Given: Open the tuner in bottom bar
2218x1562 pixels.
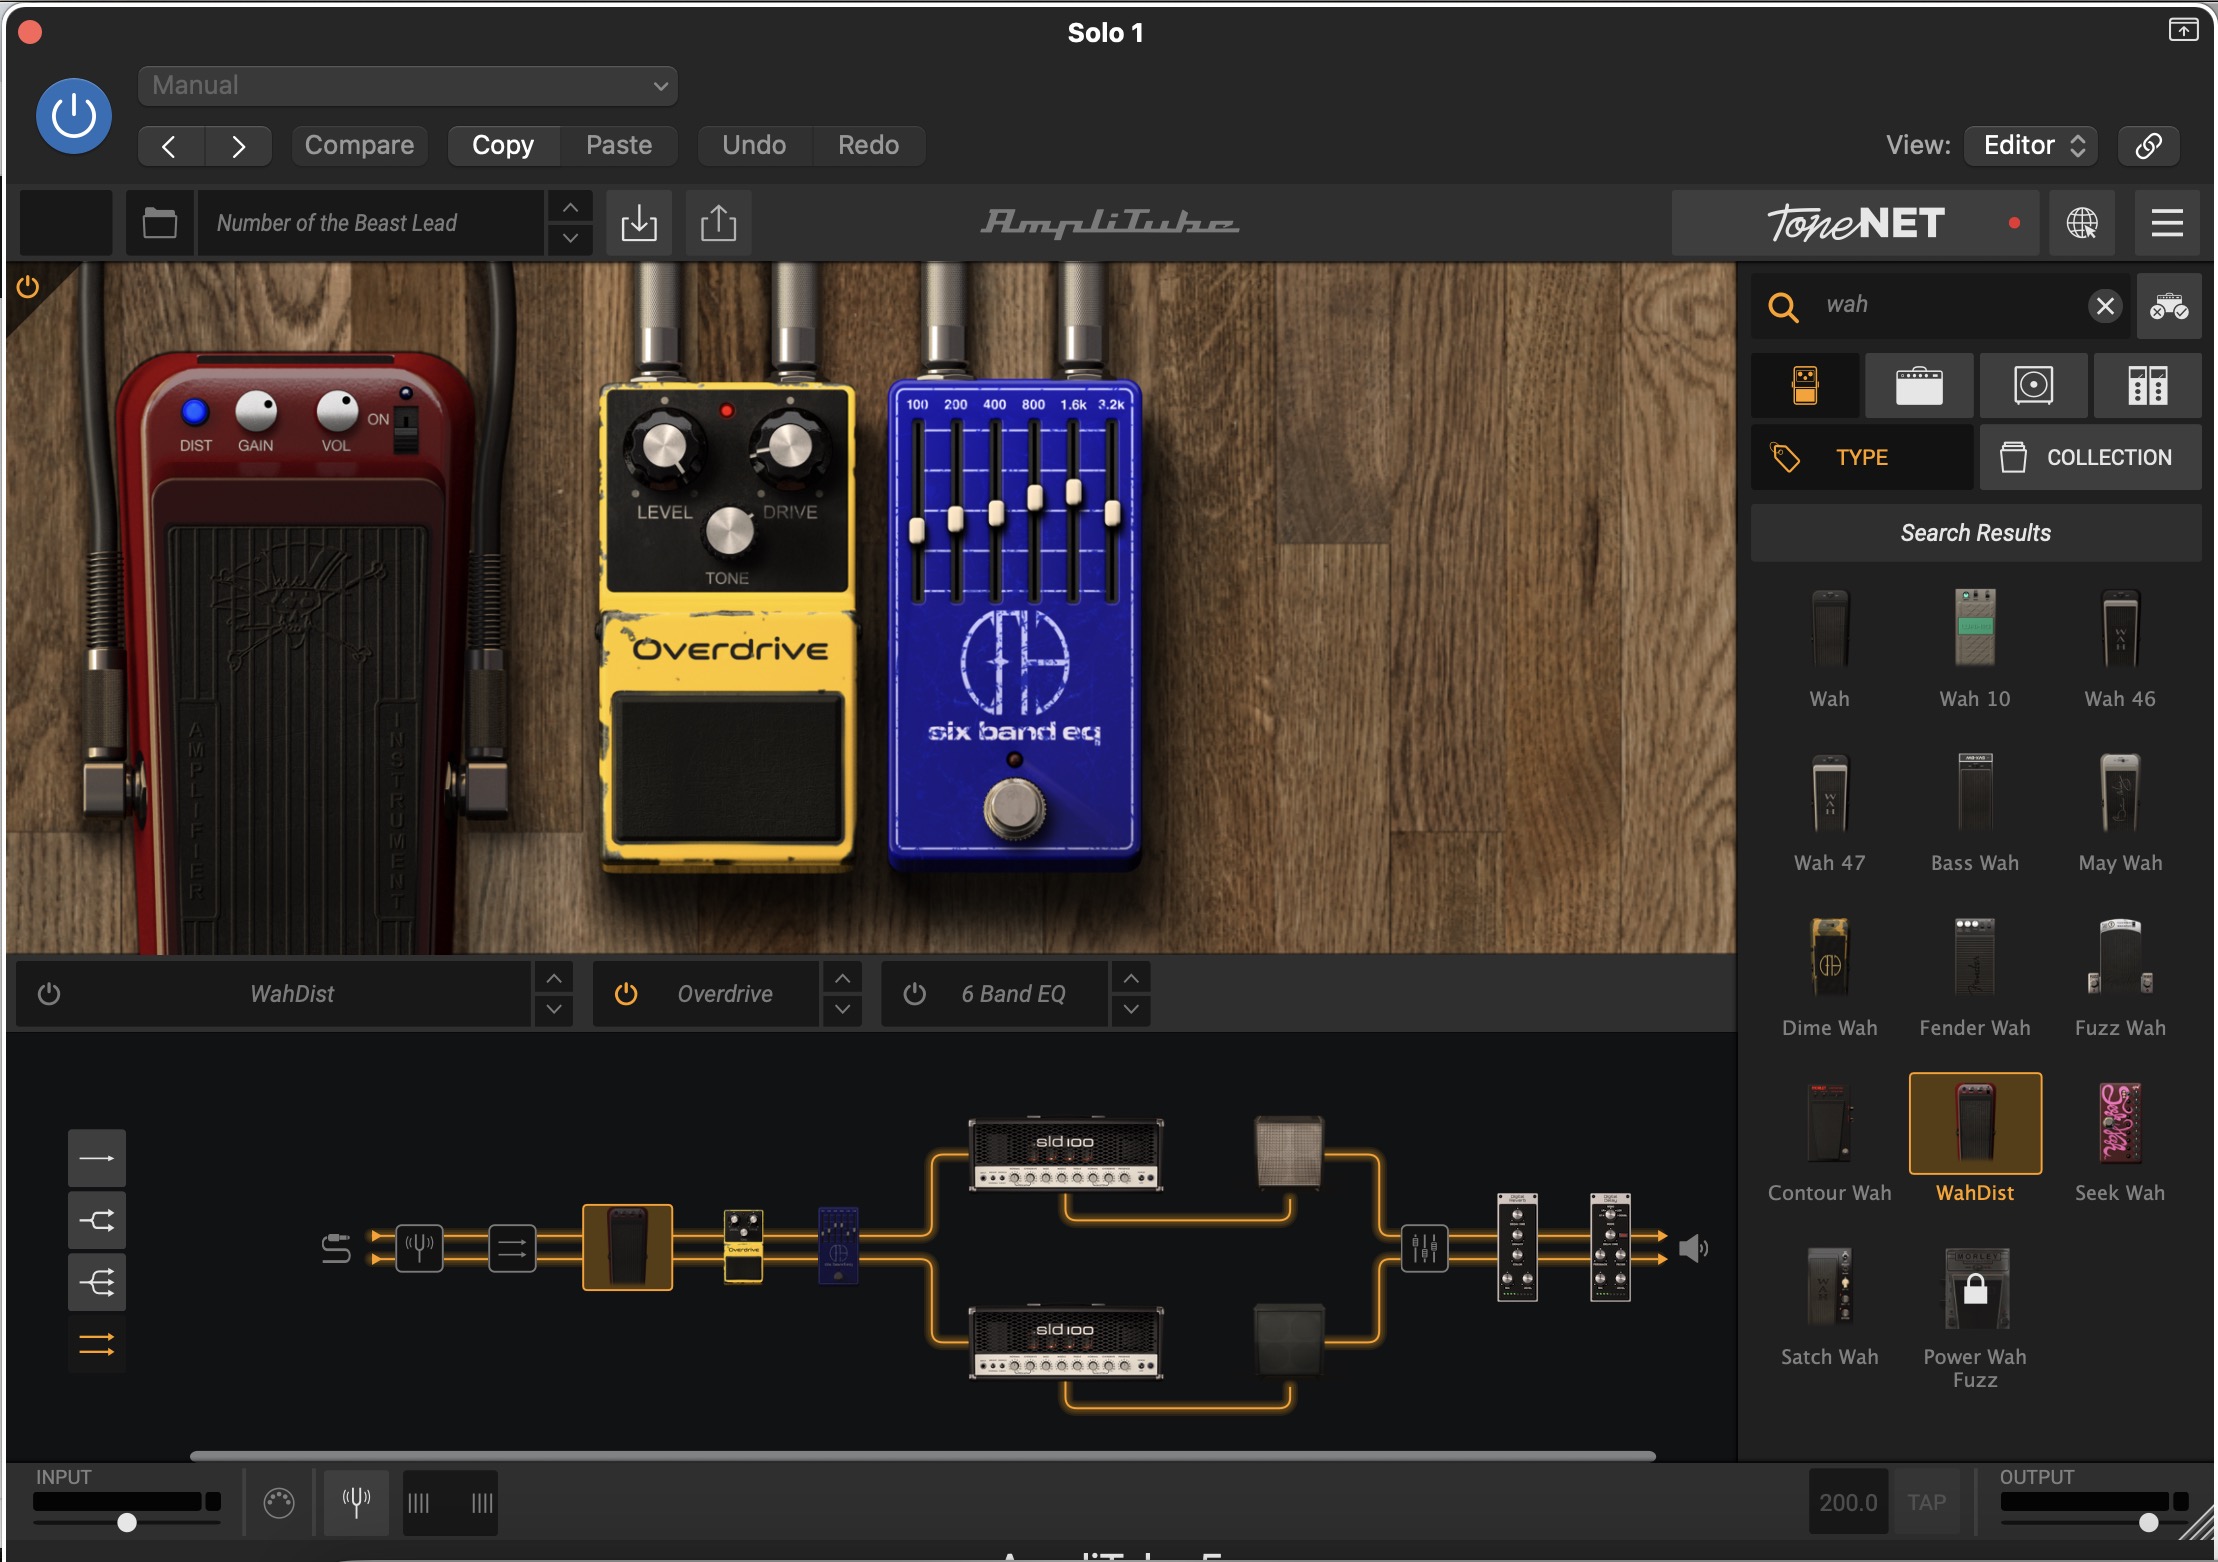Looking at the screenshot, I should pos(356,1502).
